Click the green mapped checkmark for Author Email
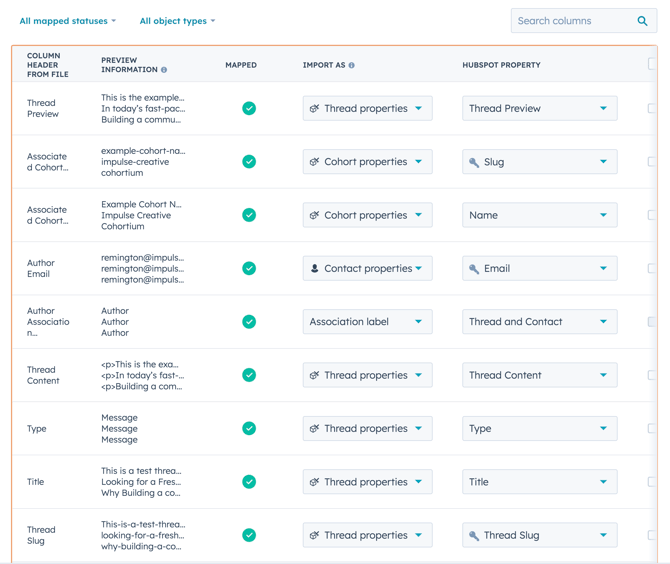 [x=249, y=268]
